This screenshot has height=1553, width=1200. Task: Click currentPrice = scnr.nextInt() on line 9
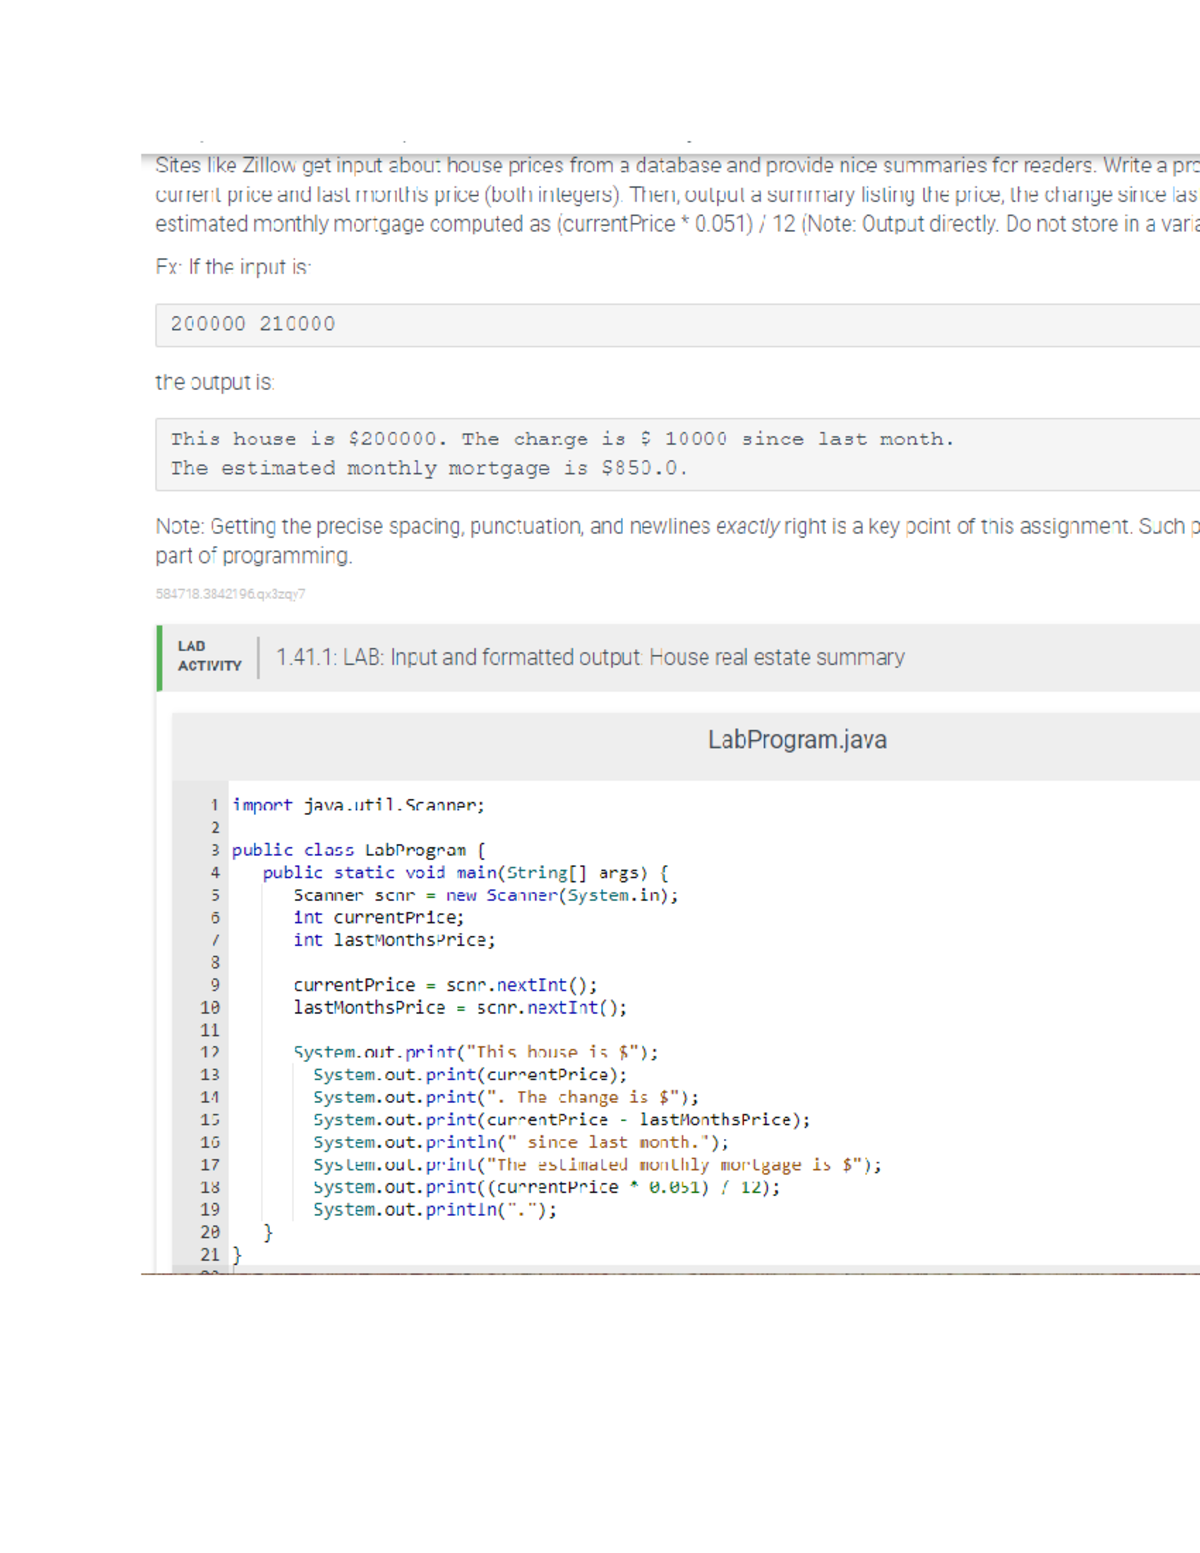pos(445,984)
